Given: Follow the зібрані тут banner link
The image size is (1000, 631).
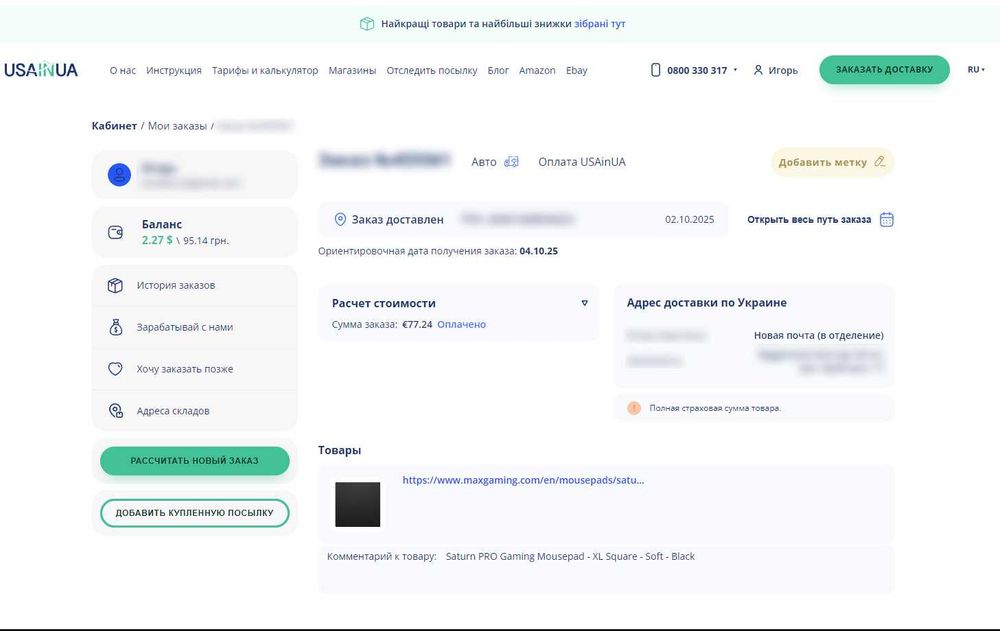Looking at the screenshot, I should pyautogui.click(x=599, y=24).
